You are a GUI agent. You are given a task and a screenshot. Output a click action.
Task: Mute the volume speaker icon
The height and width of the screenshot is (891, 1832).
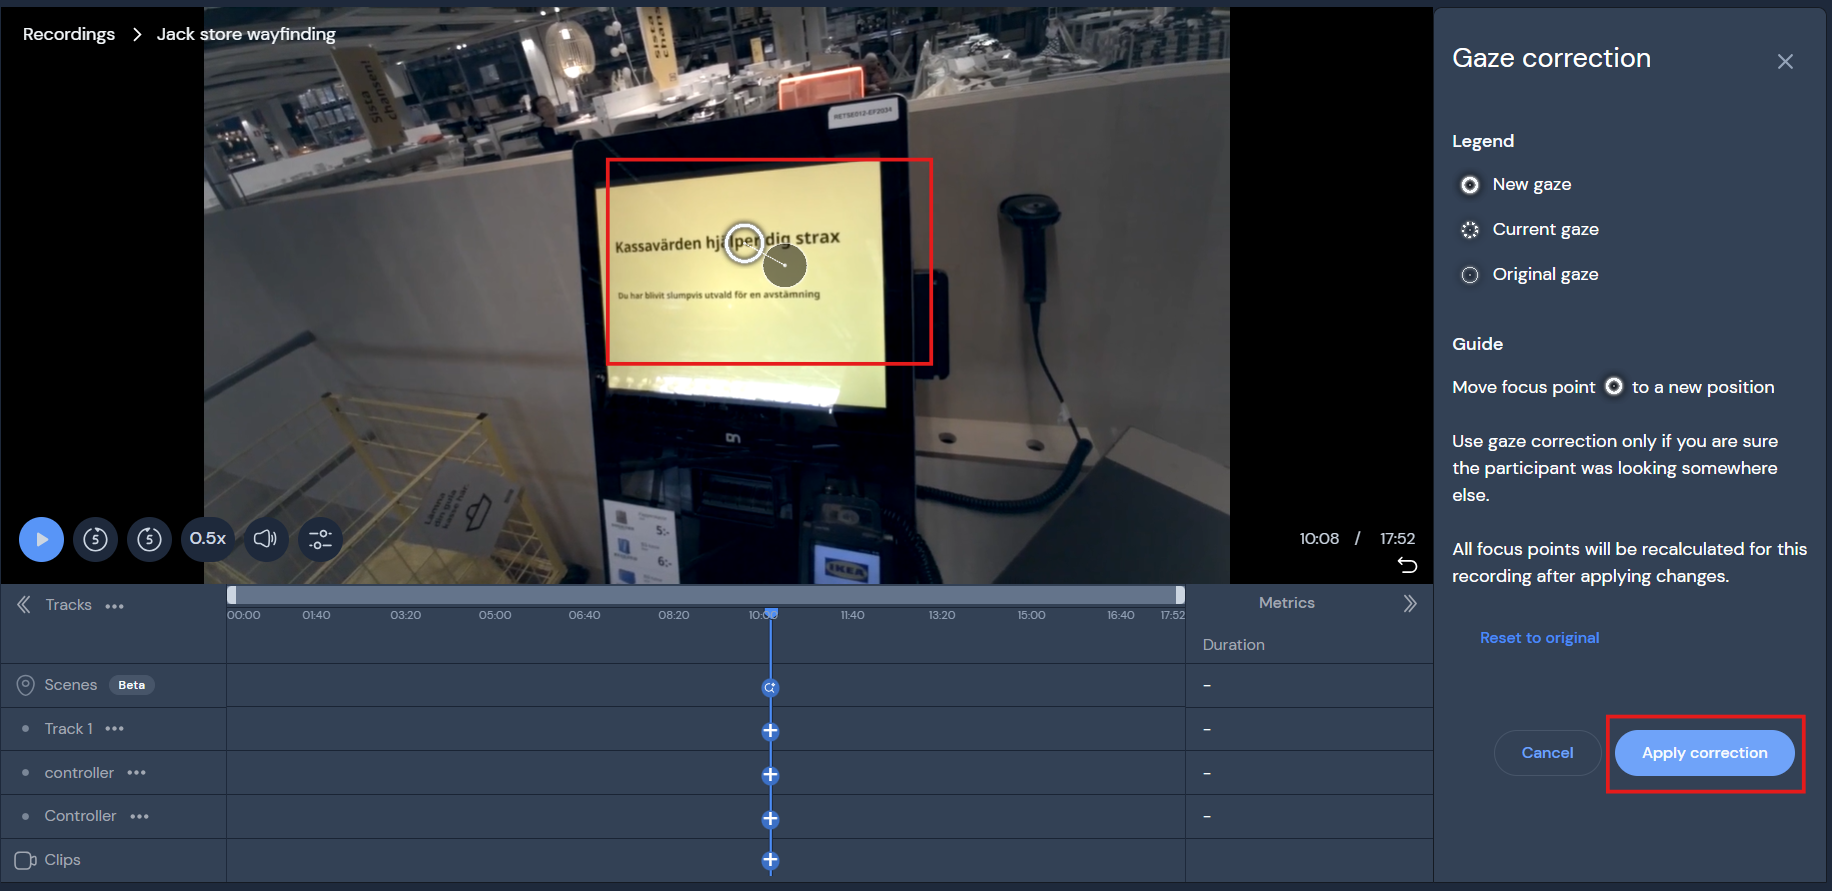265,539
